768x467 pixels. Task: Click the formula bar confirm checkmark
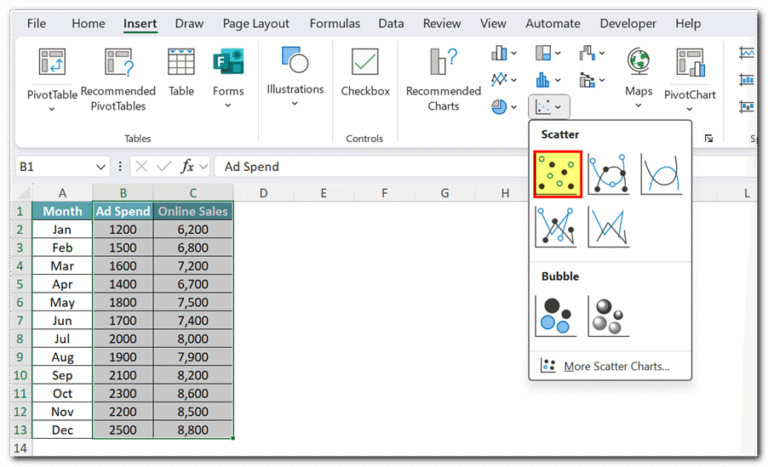(164, 167)
